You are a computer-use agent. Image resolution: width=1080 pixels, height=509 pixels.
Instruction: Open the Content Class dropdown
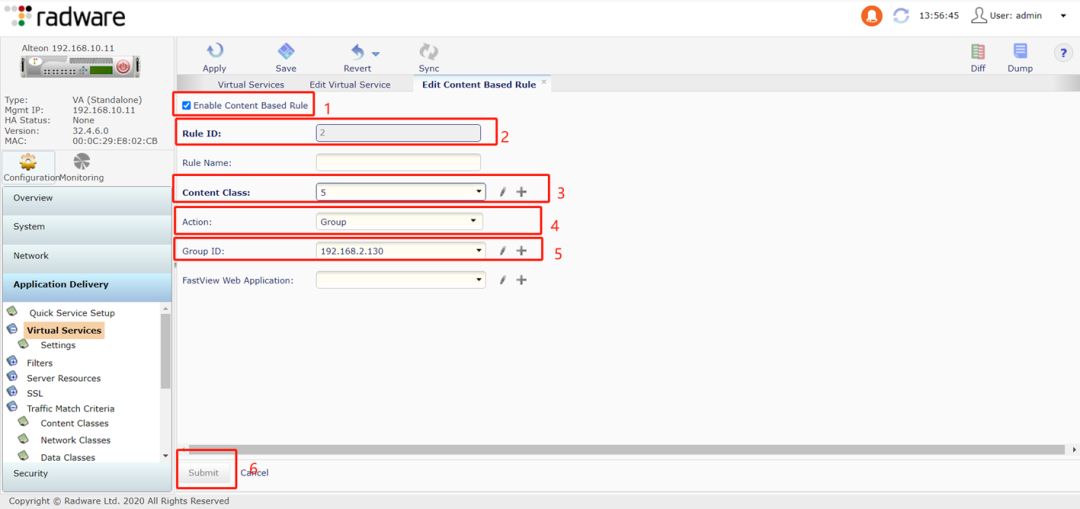[400, 192]
